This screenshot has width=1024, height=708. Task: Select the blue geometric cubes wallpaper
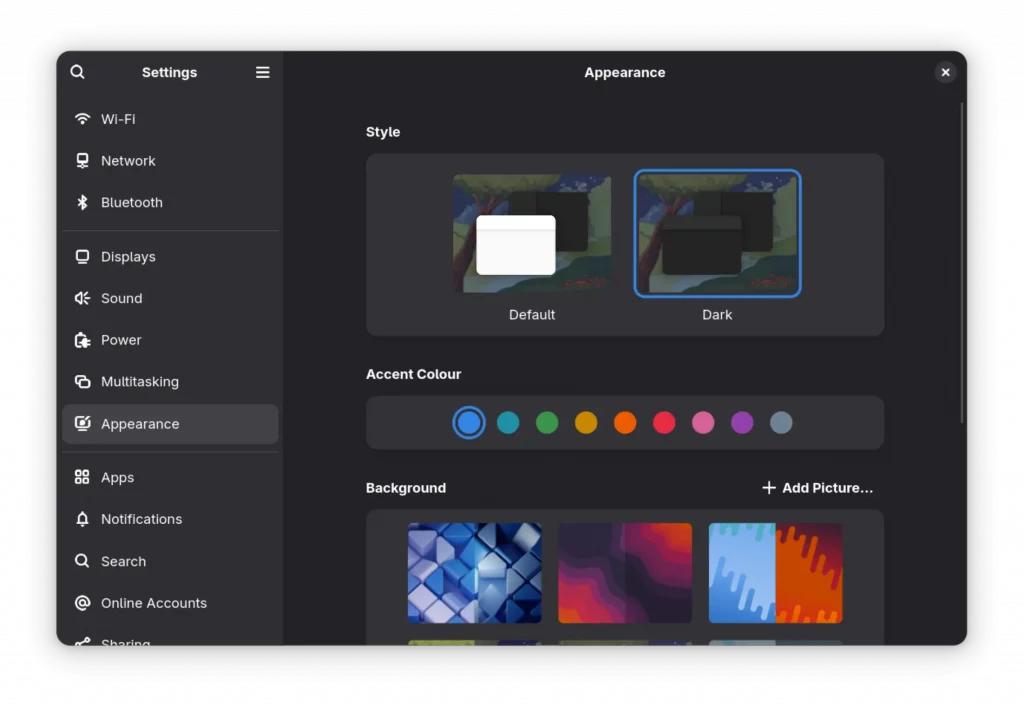pyautogui.click(x=475, y=573)
